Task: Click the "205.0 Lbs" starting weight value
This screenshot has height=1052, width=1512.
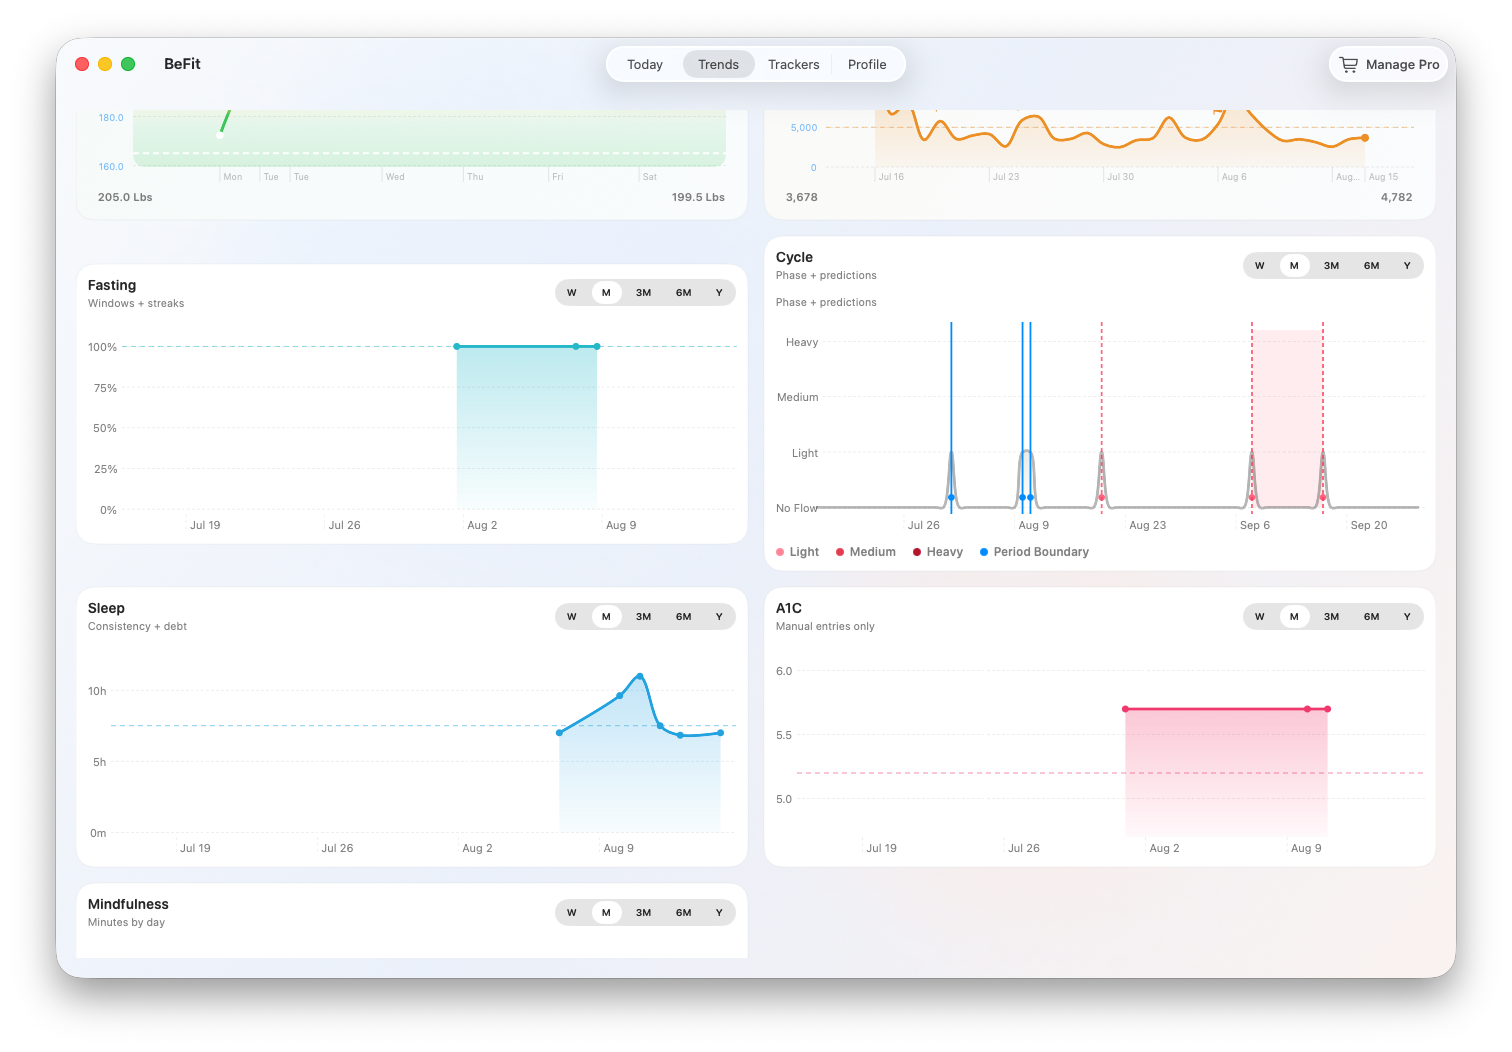Action: (x=125, y=198)
